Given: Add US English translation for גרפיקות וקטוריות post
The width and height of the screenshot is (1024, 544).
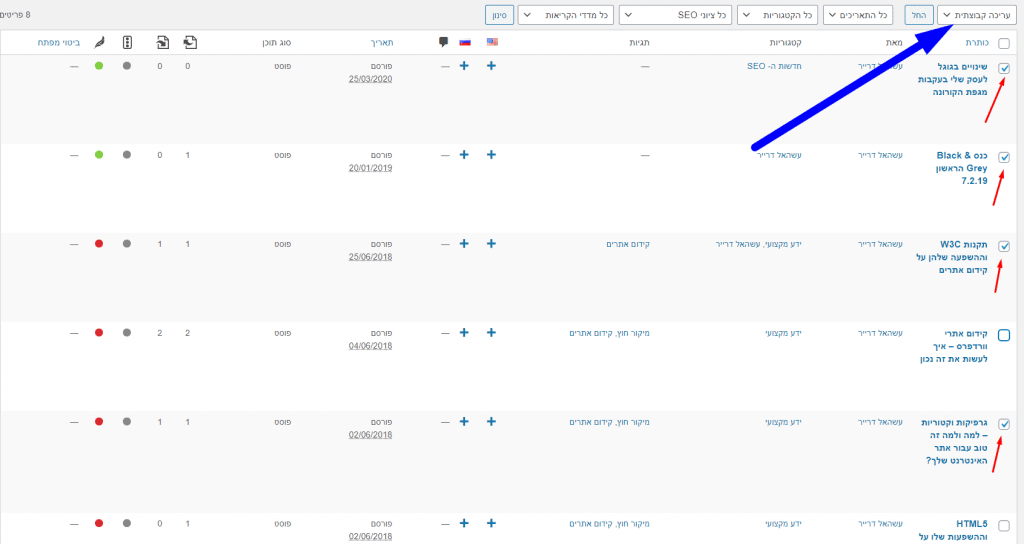Looking at the screenshot, I should pyautogui.click(x=491, y=422).
